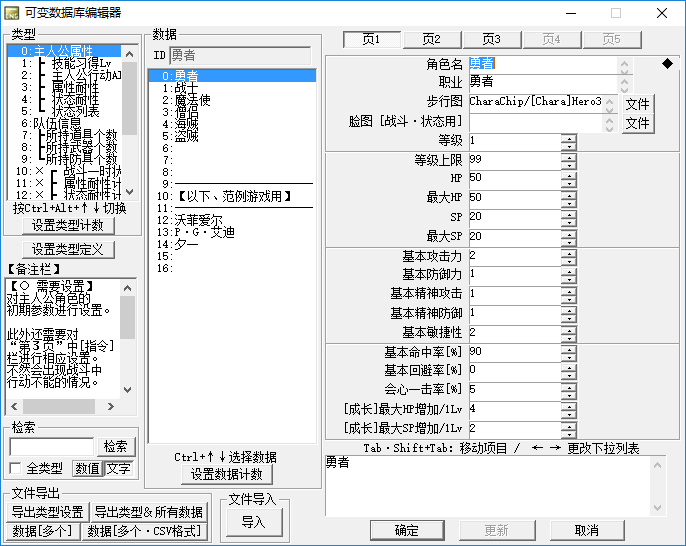This screenshot has width=686, height=546.
Task: Cancel with the 取消 button
Action: (x=587, y=530)
